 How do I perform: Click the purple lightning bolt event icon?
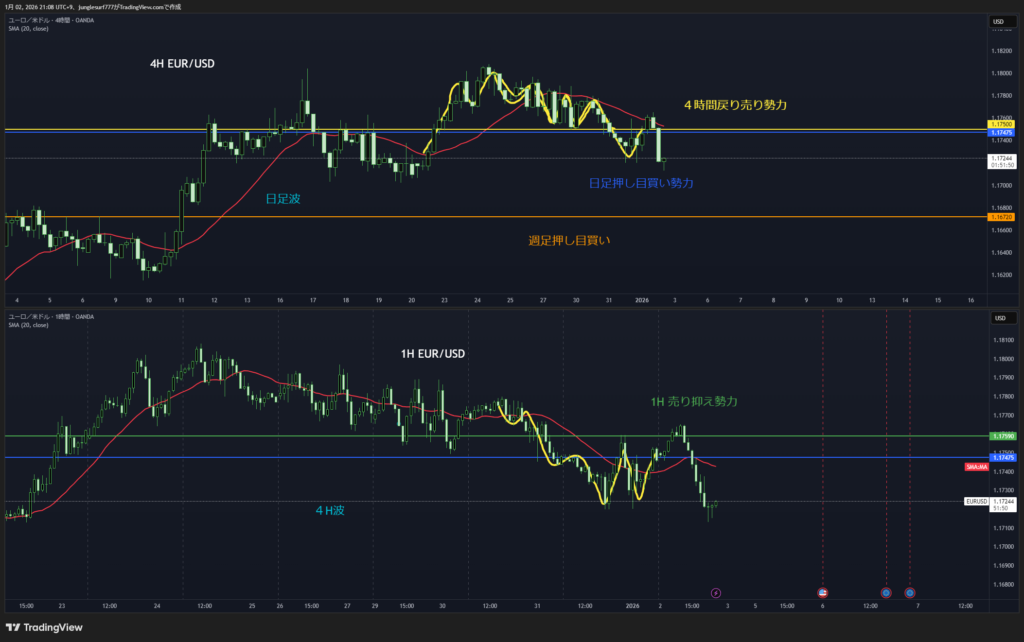715,593
